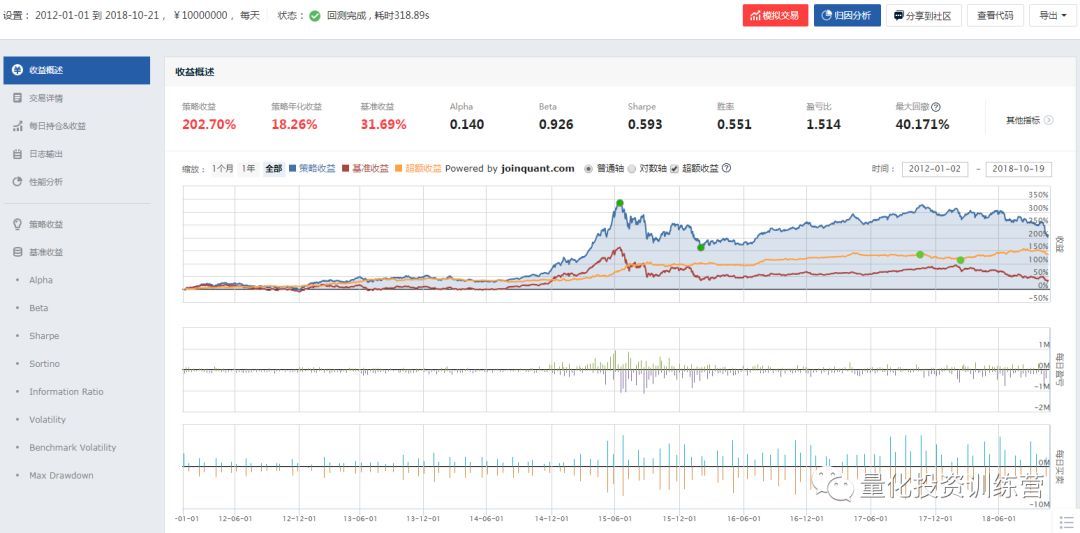1080x533 pixels.
Task: Open Sharpe in the sidebar list
Action: point(44,336)
